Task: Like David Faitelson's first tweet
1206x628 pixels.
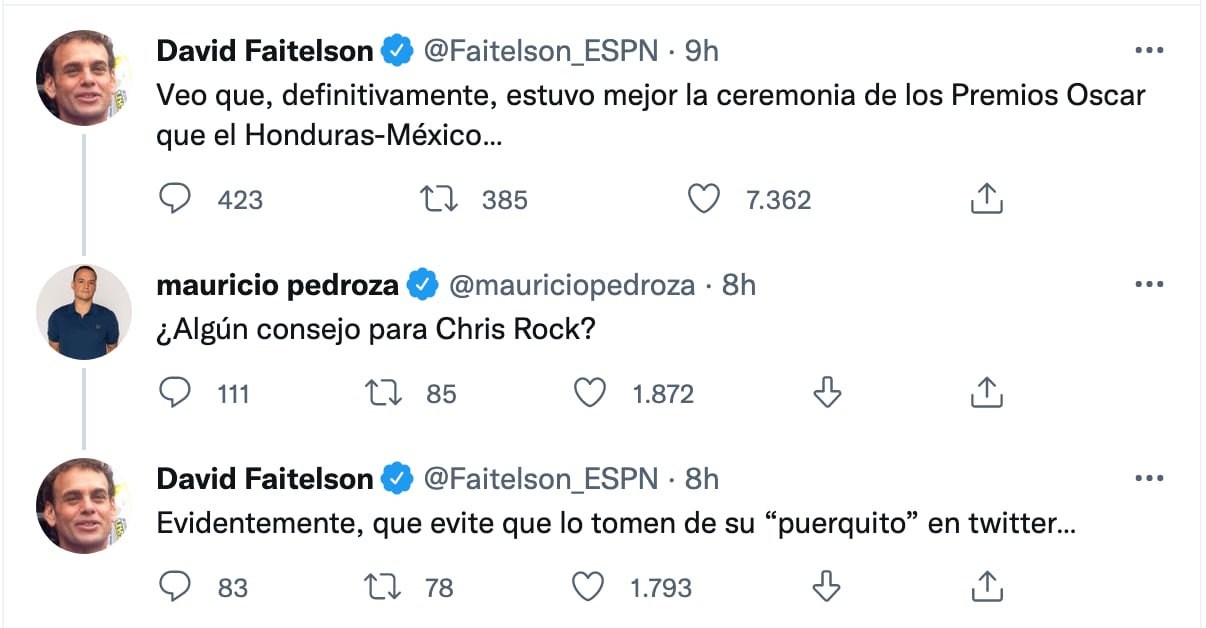Action: coord(705,199)
